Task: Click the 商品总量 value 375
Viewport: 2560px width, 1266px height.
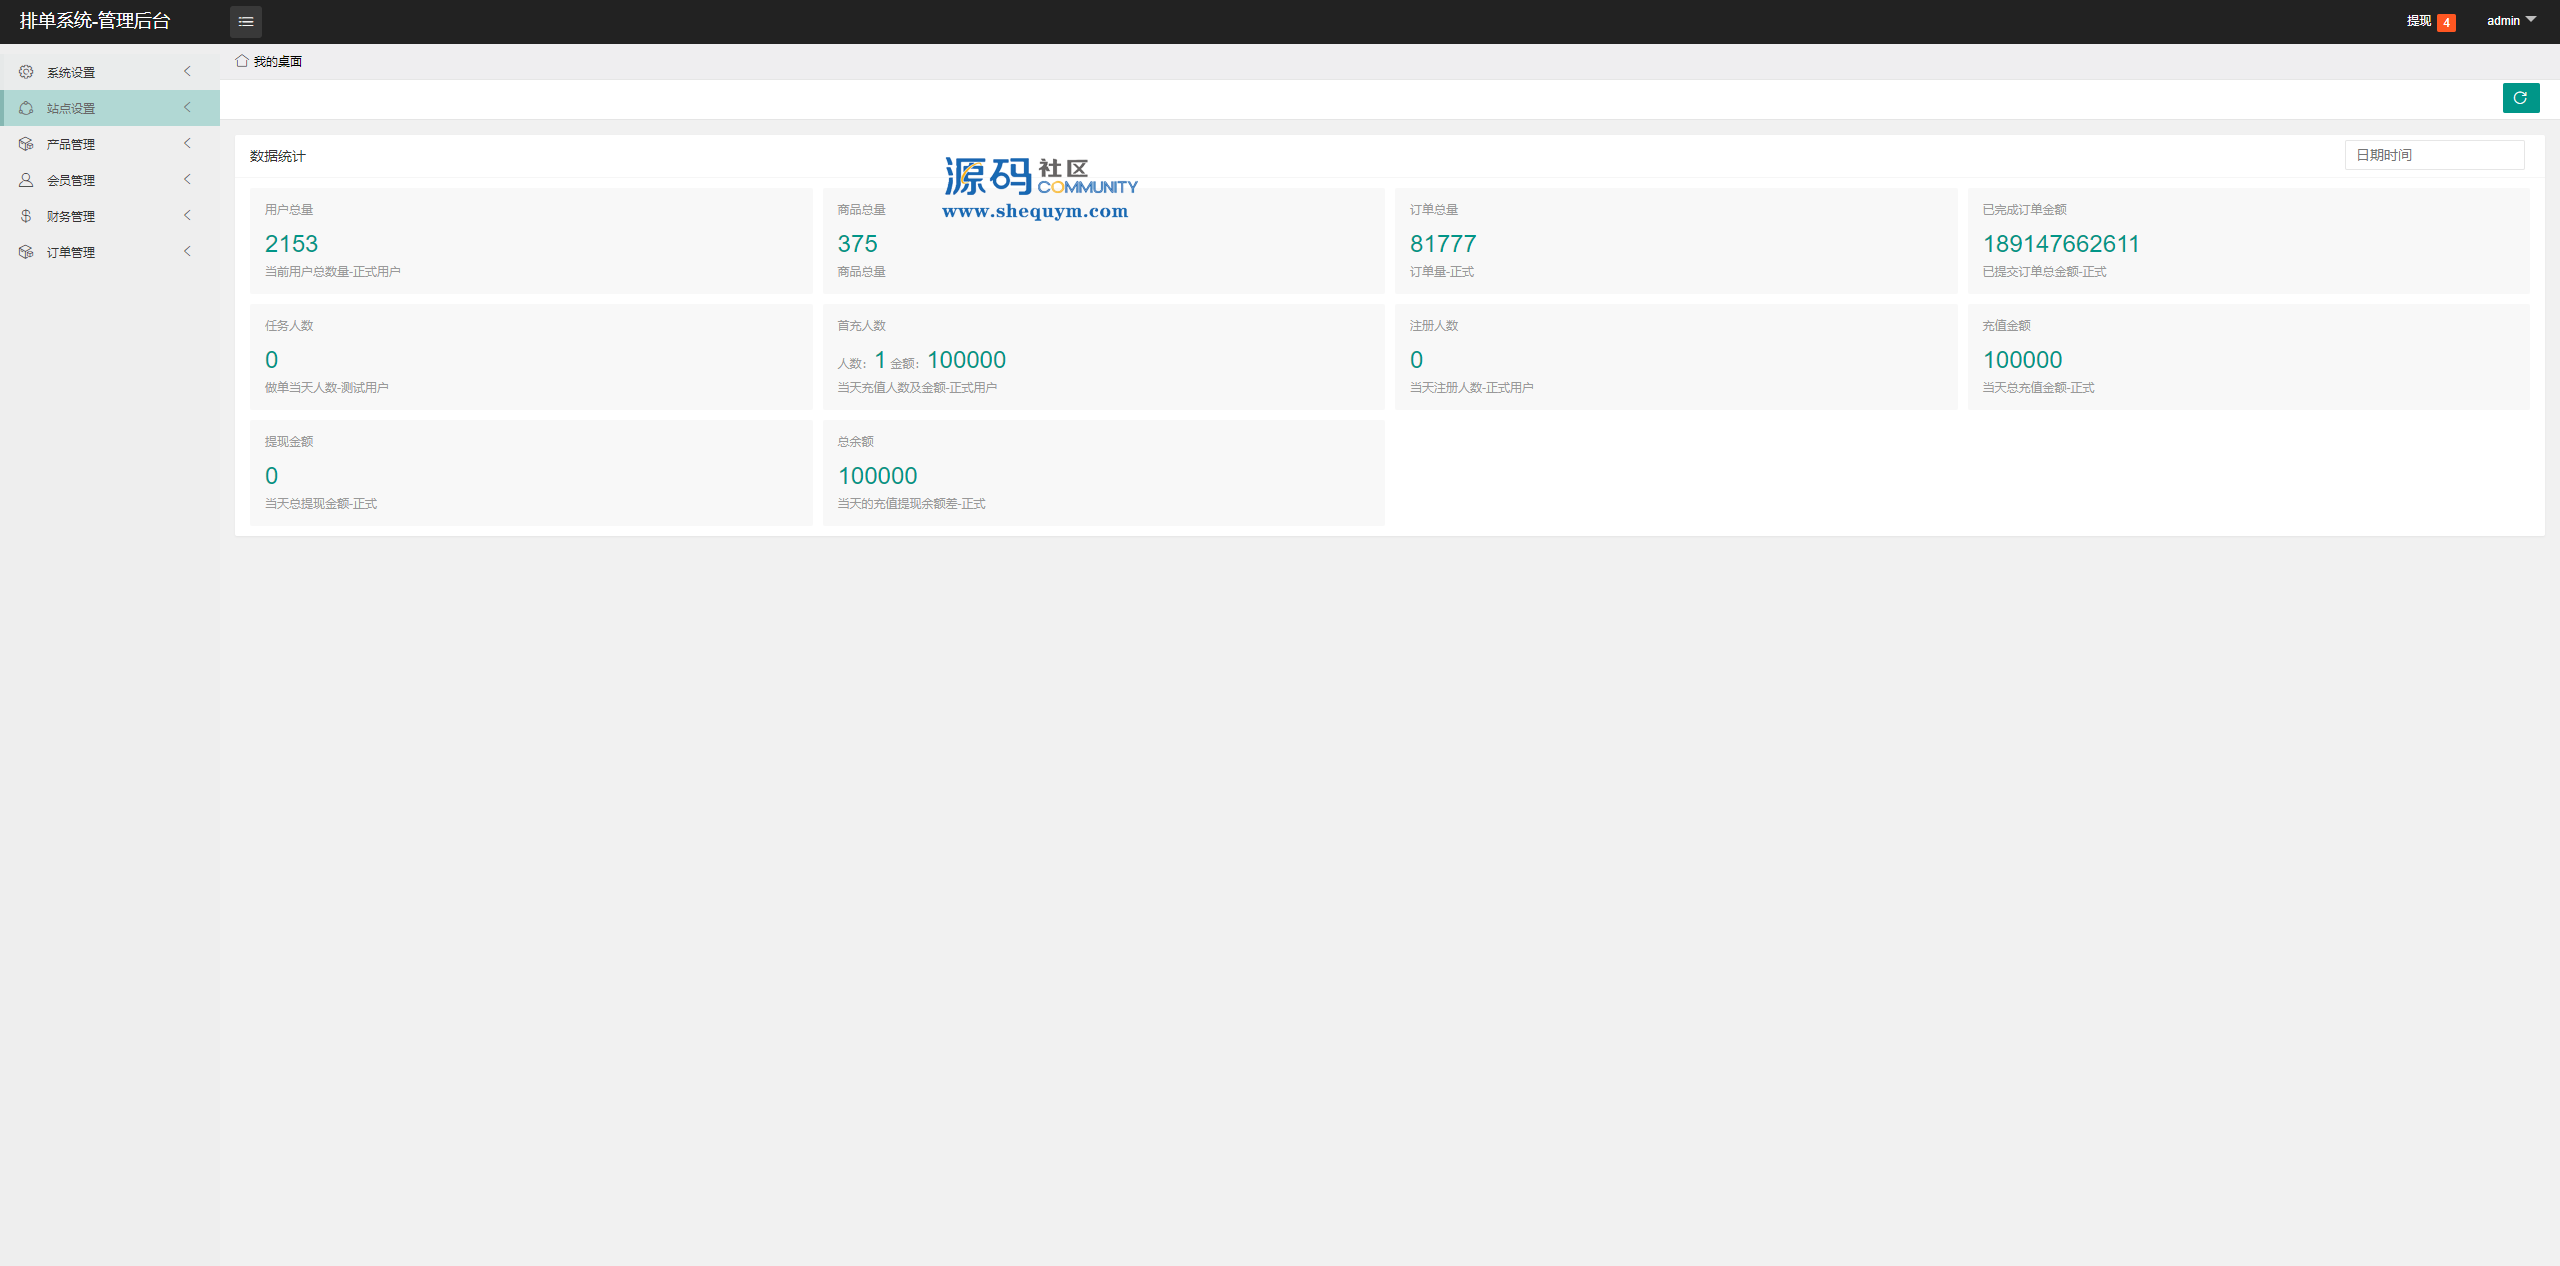Action: point(857,244)
